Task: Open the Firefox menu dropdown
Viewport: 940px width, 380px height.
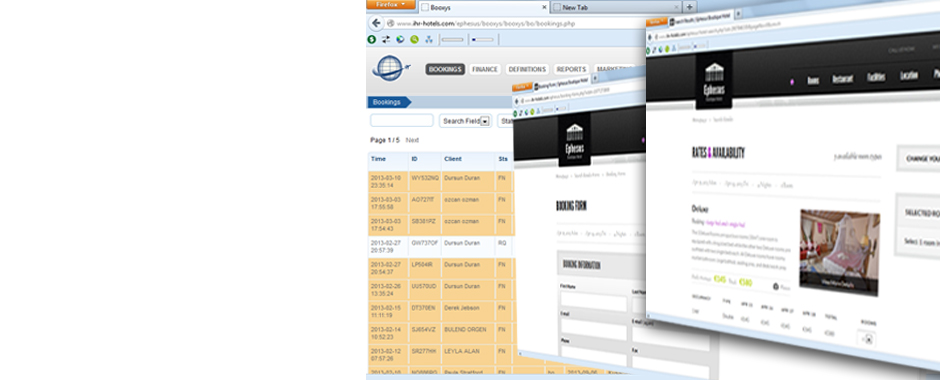Action: coord(390,4)
